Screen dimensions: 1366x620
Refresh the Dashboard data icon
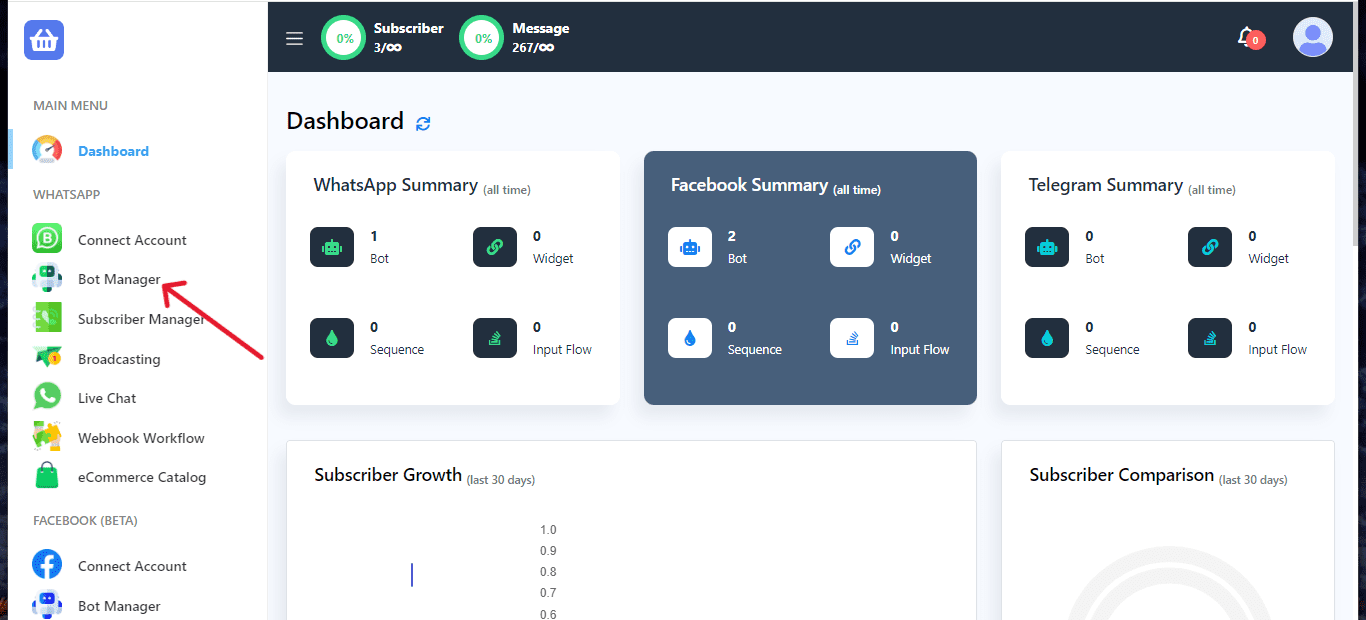423,123
